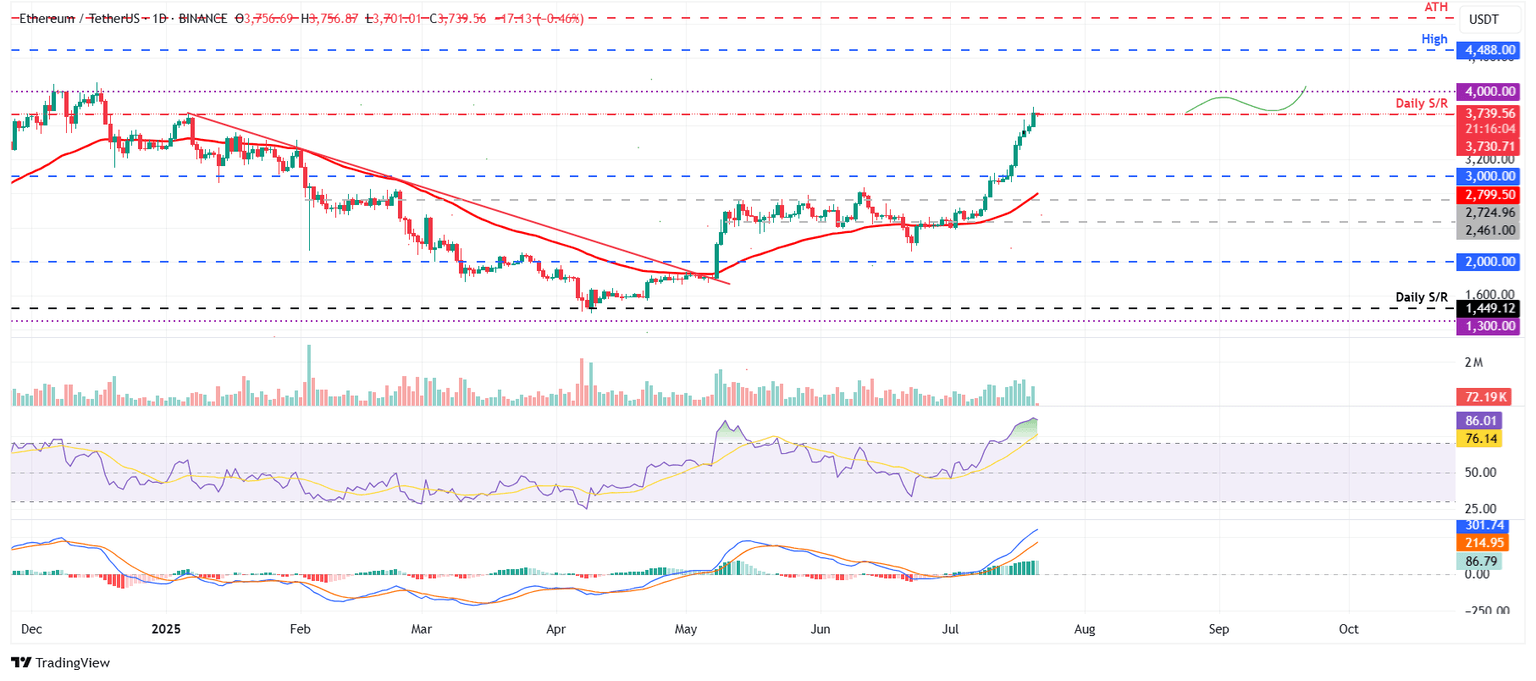Image resolution: width=1536 pixels, height=681 pixels.
Task: Click the 'ATH' label on price axis
Action: pyautogui.click(x=1434, y=8)
